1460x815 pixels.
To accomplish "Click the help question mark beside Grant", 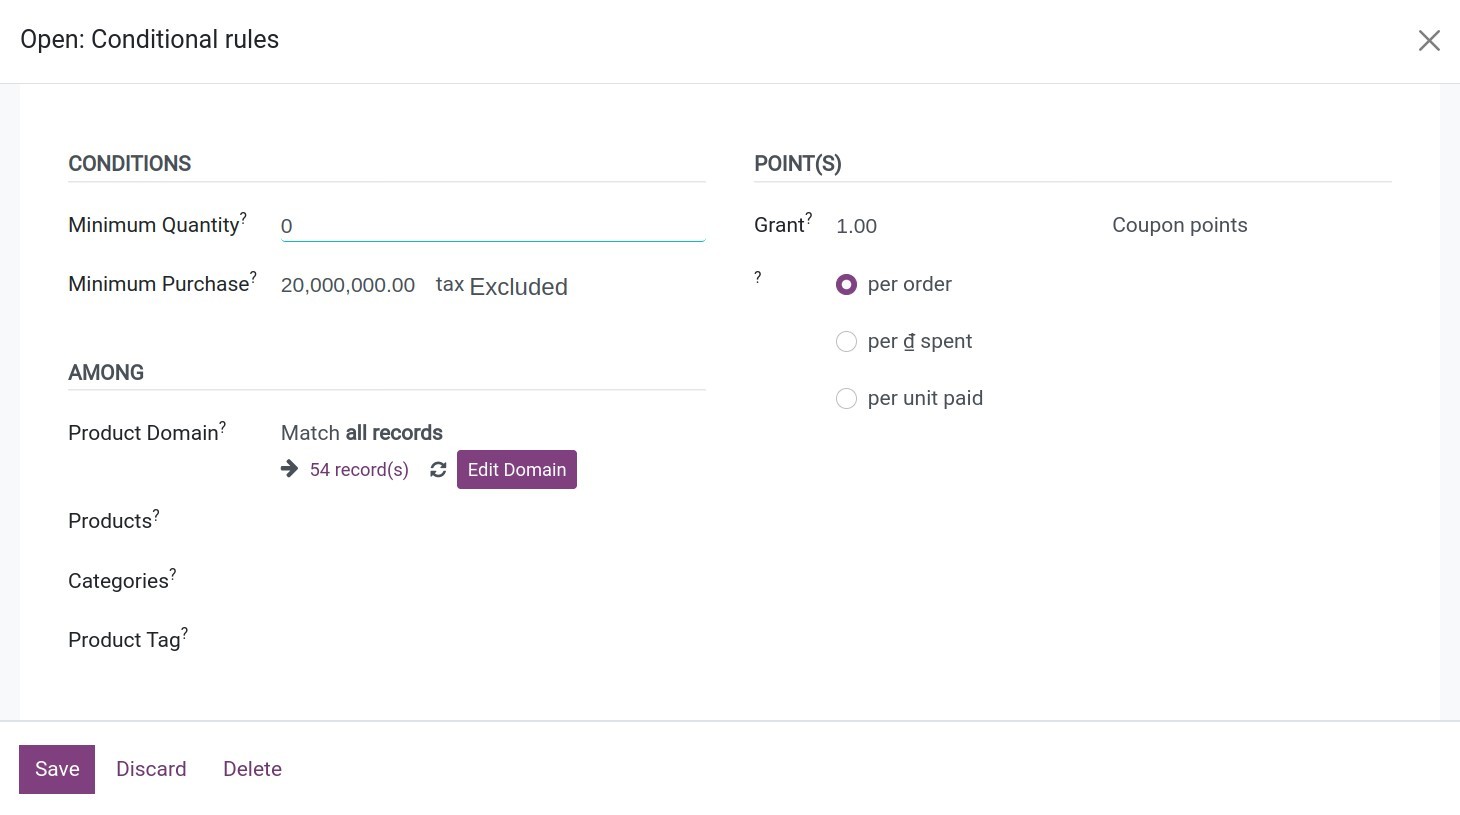I will point(809,217).
